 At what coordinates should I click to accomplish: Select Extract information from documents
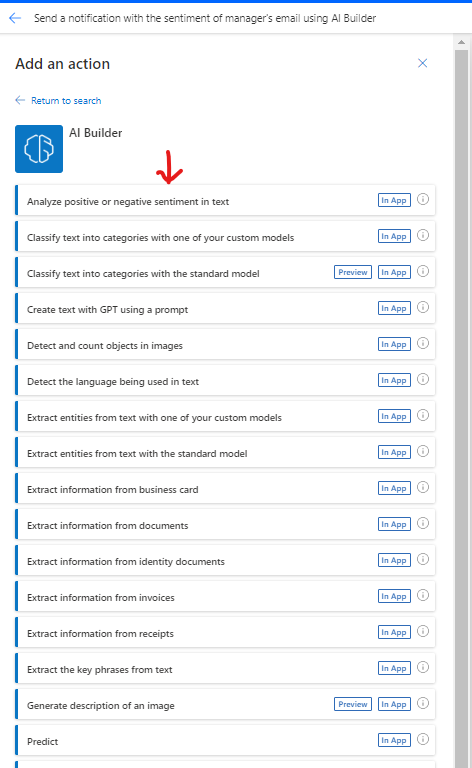pyautogui.click(x=225, y=525)
